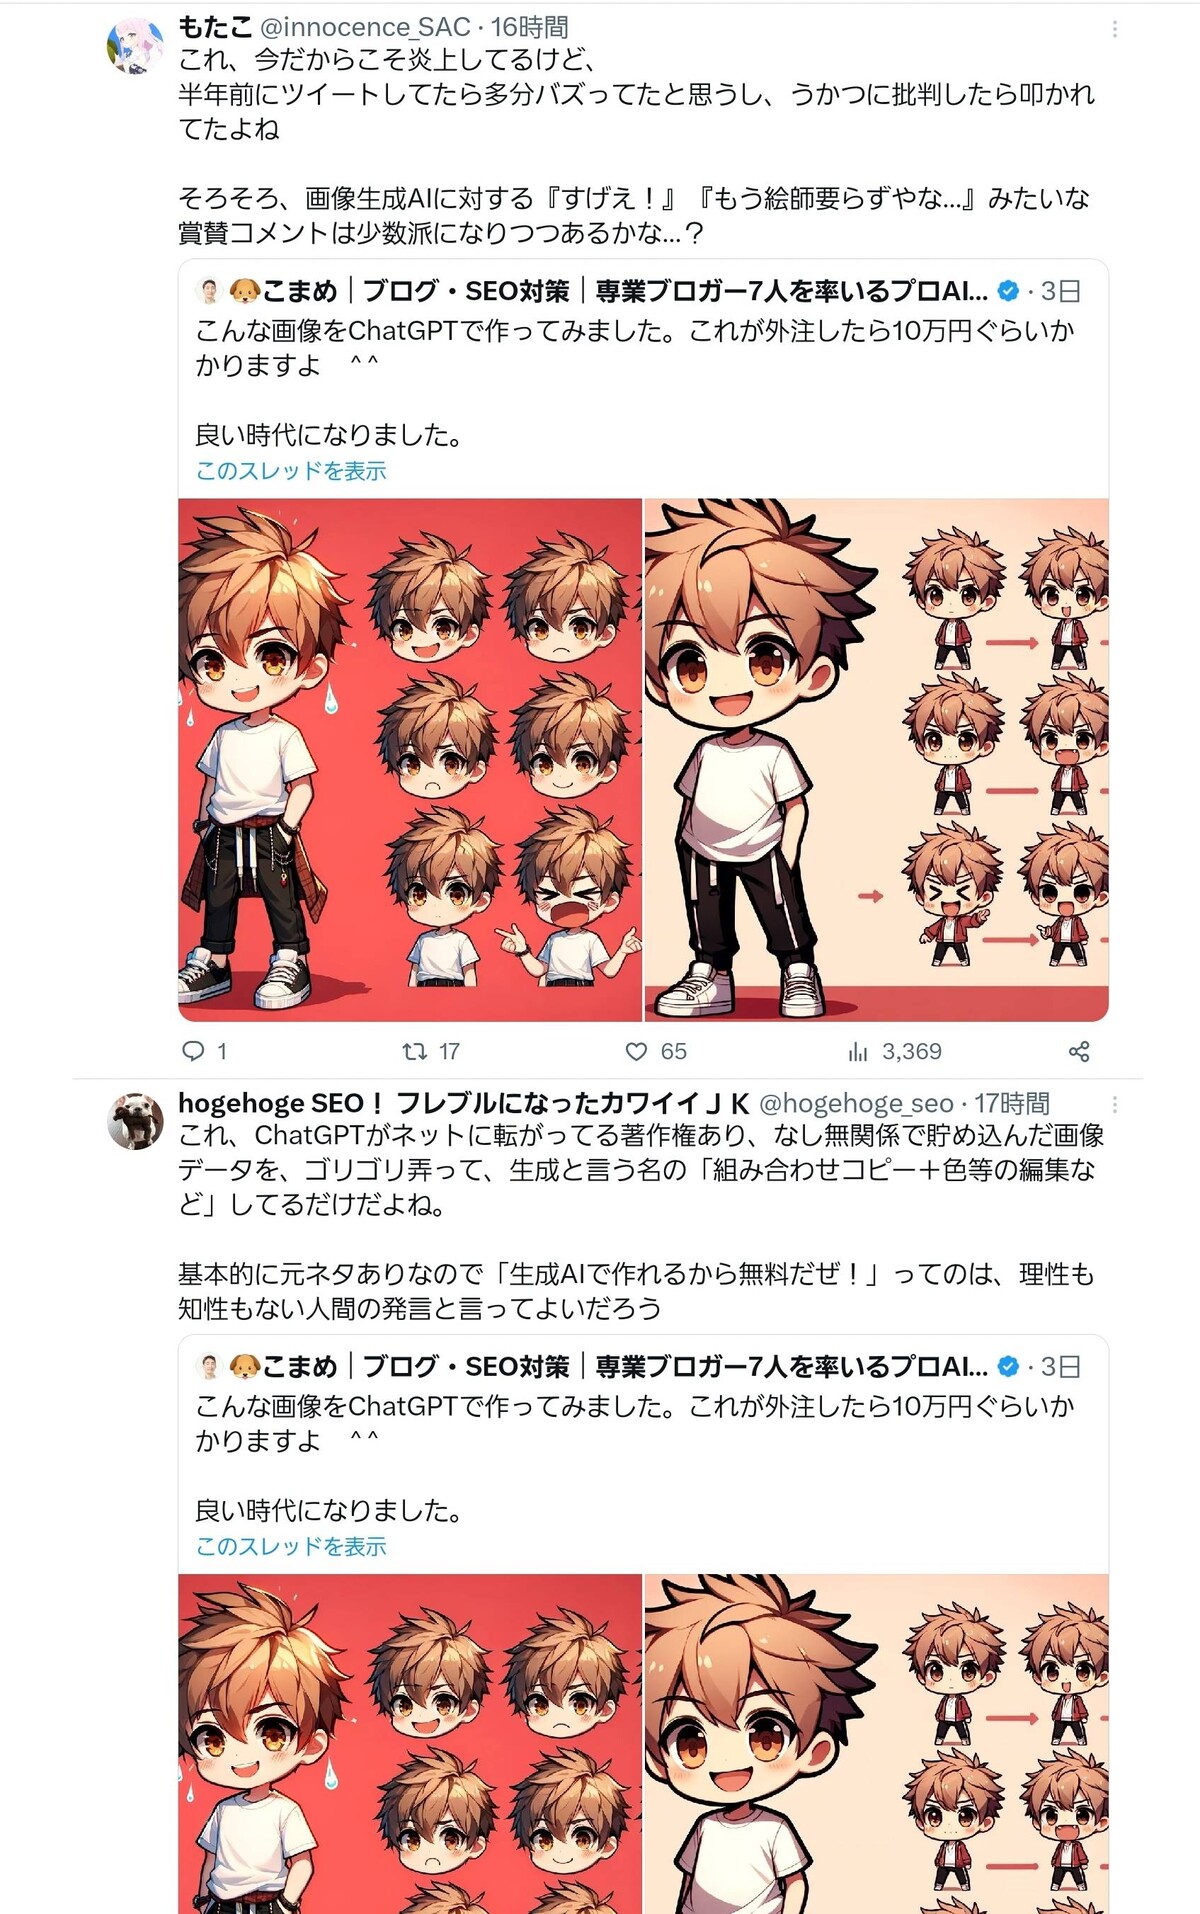This screenshot has width=1200, height=1914.
Task: Open hogehoge SEO's dog avatar
Action: [x=135, y=1121]
